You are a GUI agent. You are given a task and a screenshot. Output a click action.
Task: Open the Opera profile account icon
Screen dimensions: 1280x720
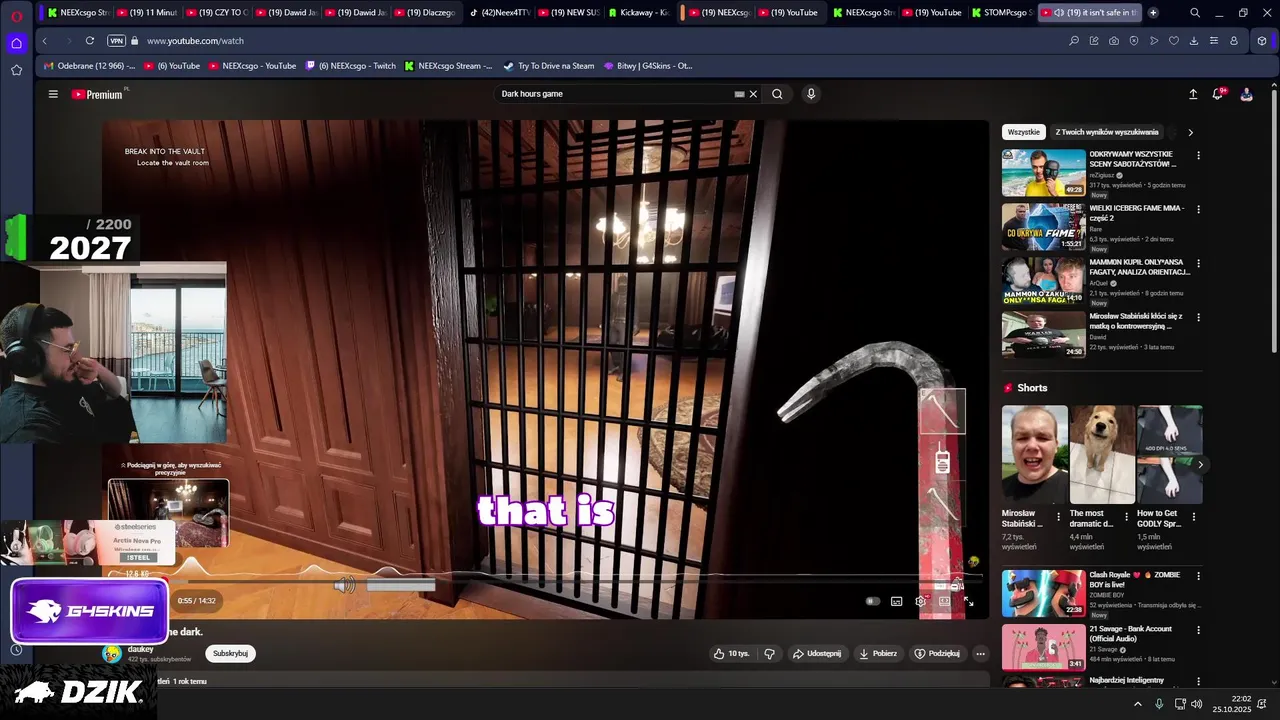point(1234,41)
